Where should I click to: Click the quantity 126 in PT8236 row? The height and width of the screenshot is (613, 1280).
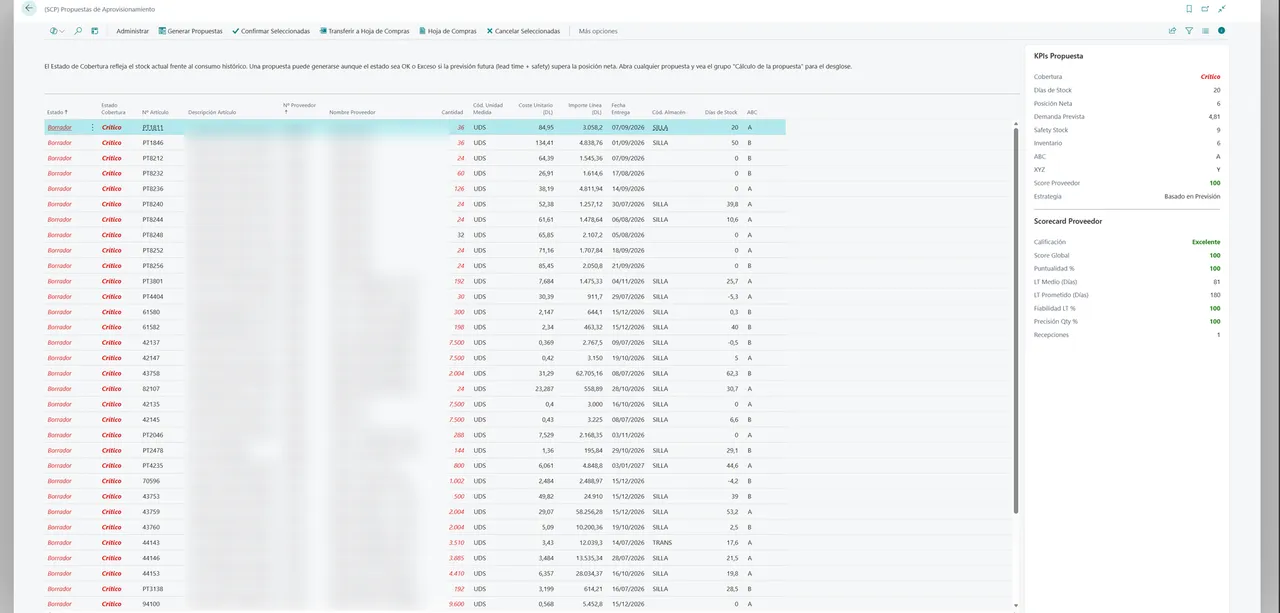[459, 189]
